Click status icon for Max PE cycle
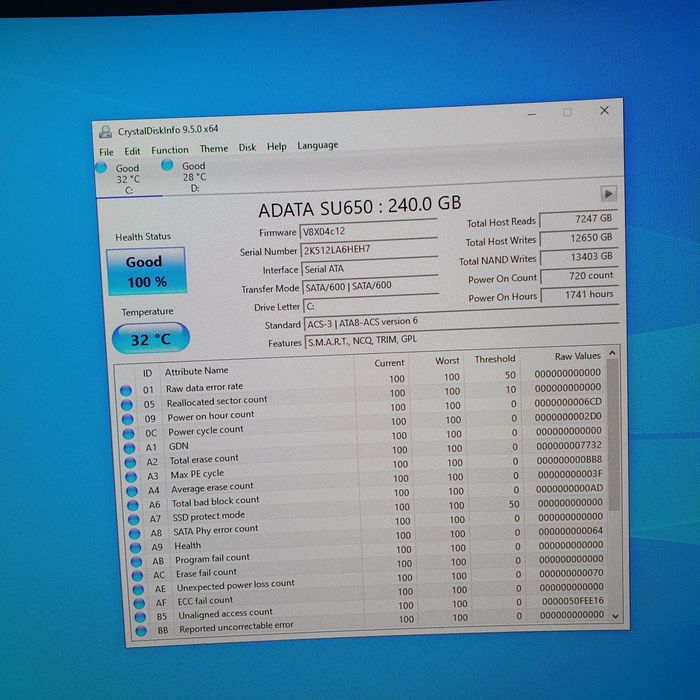Image resolution: width=700 pixels, height=700 pixels. pos(131,477)
